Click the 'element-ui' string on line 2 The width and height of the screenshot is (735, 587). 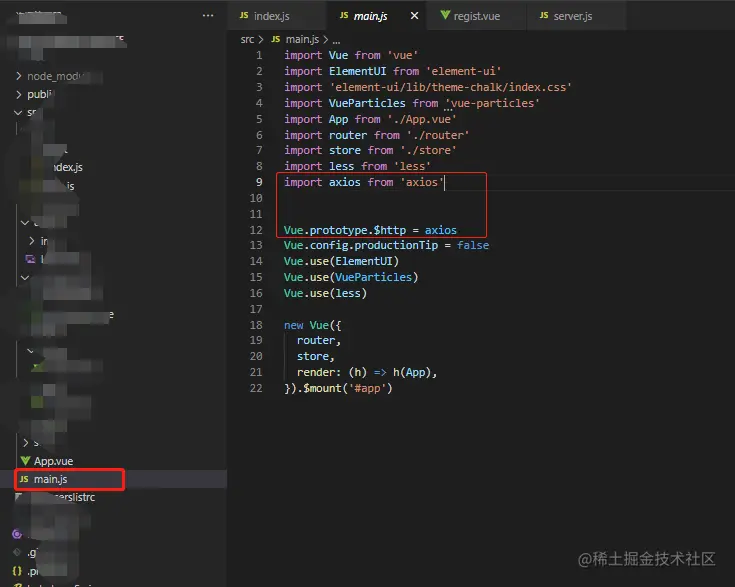[464, 71]
